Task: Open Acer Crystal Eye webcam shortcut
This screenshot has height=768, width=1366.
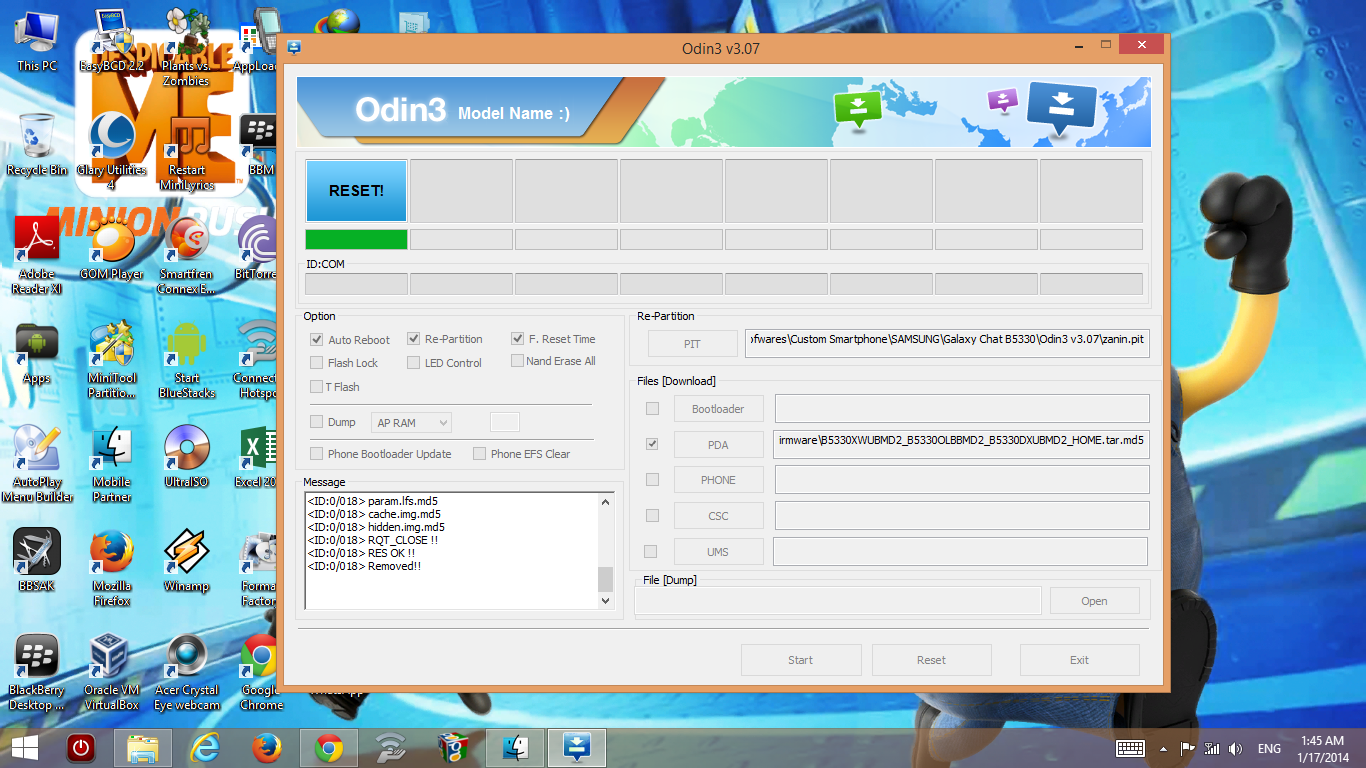Action: (187, 671)
